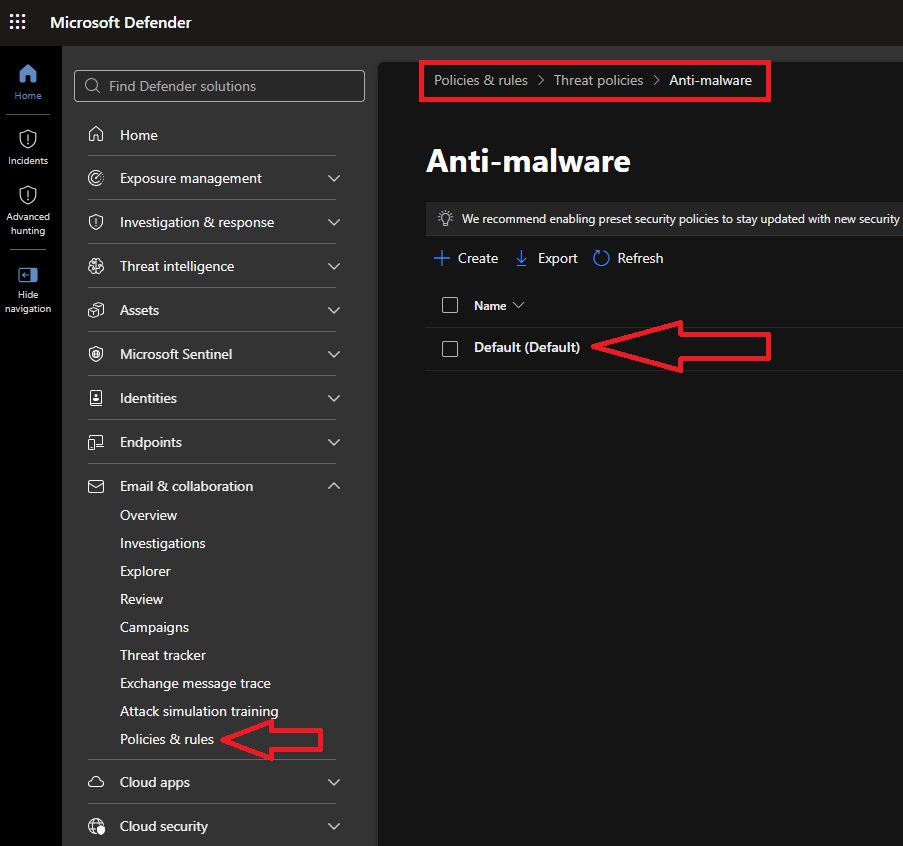This screenshot has height=846, width=903.
Task: Click the Home icon in left rail
Action: 28,74
